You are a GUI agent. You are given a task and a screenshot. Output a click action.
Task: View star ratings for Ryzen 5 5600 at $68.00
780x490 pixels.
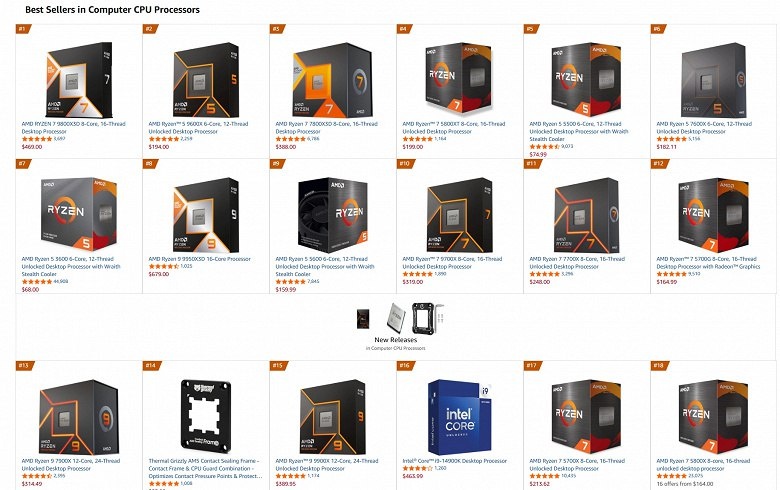tap(37, 282)
